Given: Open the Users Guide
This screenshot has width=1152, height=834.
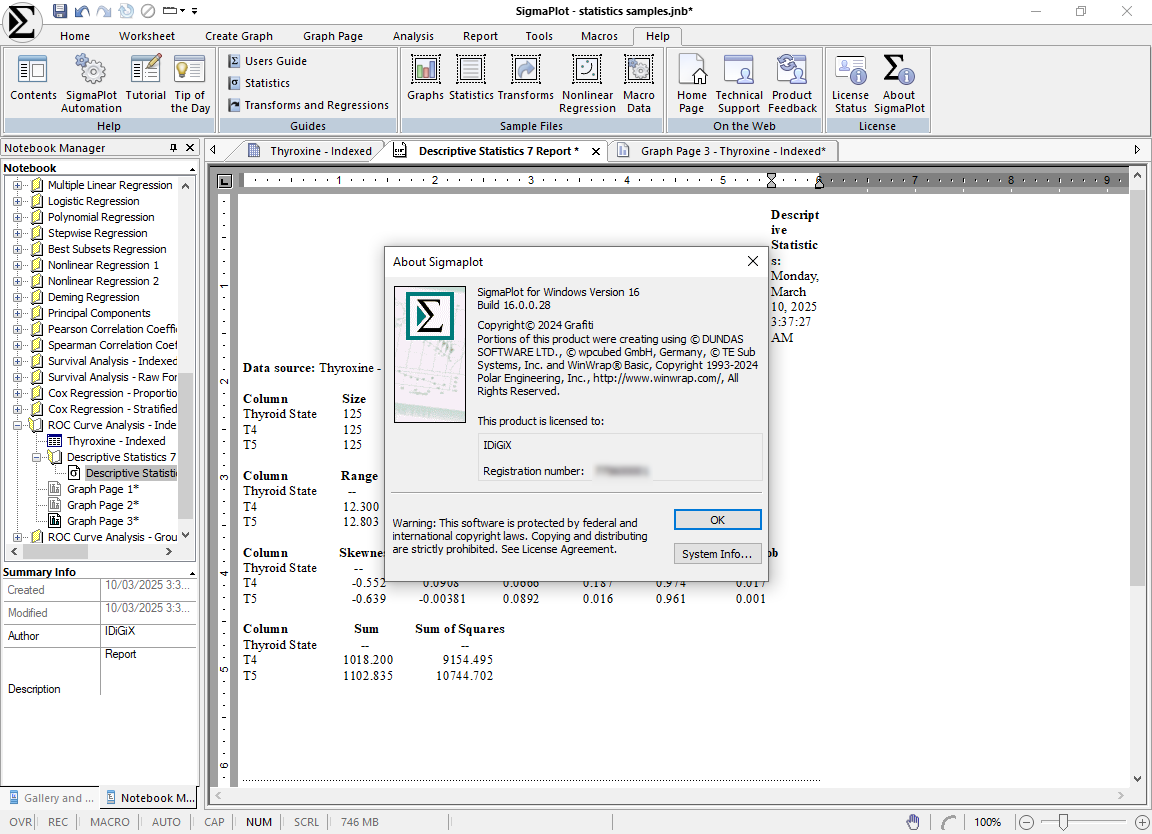Looking at the screenshot, I should (x=267, y=61).
